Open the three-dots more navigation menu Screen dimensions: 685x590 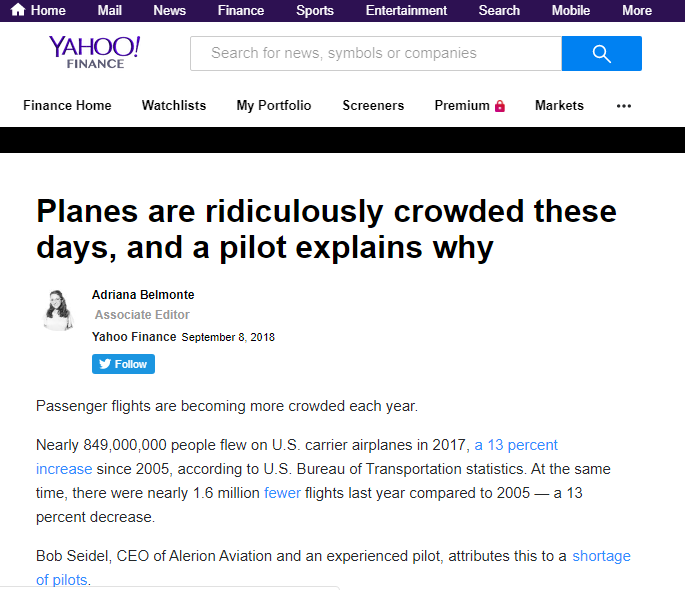coord(623,106)
